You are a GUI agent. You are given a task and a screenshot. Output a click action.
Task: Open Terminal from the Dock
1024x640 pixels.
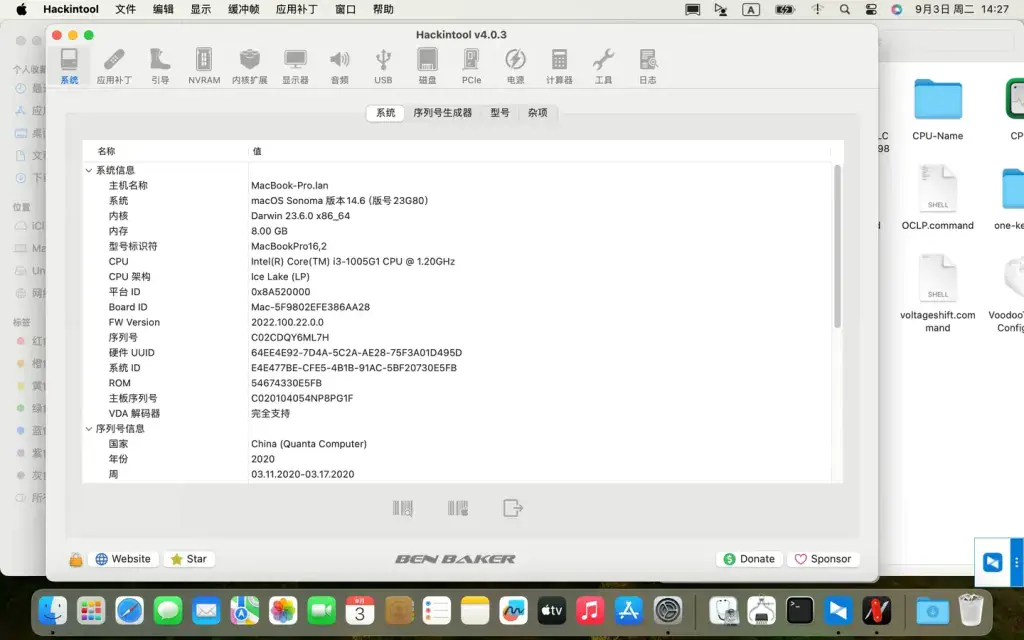coord(800,611)
